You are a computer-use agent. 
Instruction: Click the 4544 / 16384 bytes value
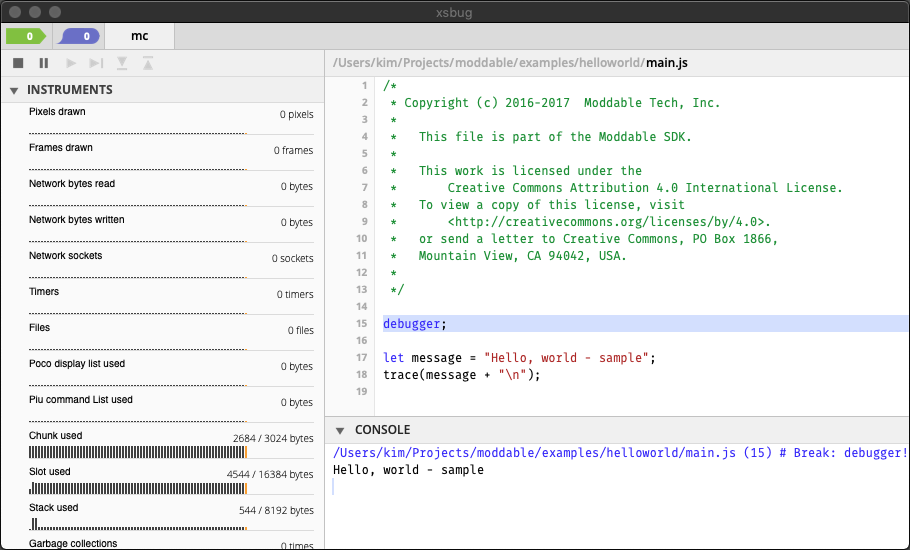click(x=270, y=475)
